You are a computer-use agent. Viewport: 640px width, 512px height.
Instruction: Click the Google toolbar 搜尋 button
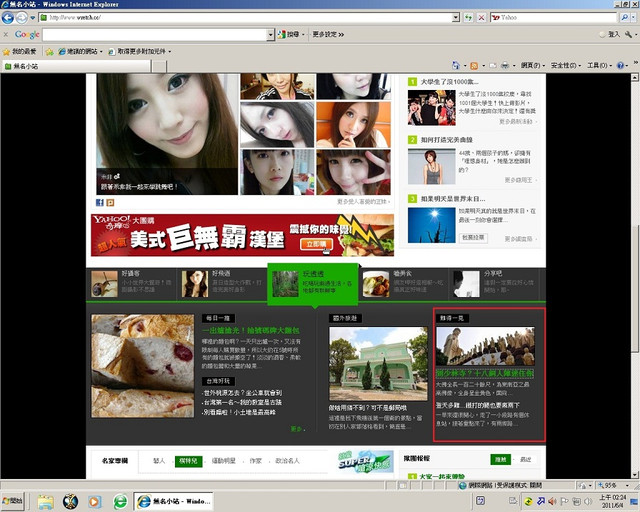[289, 35]
